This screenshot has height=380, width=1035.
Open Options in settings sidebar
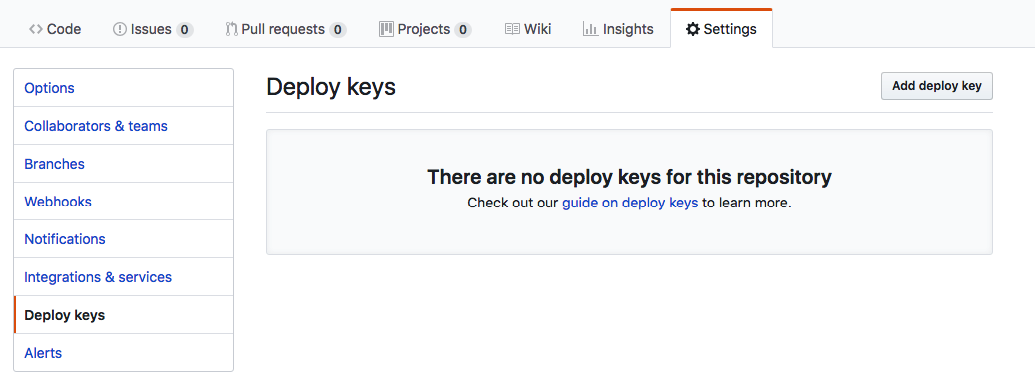[x=123, y=88]
